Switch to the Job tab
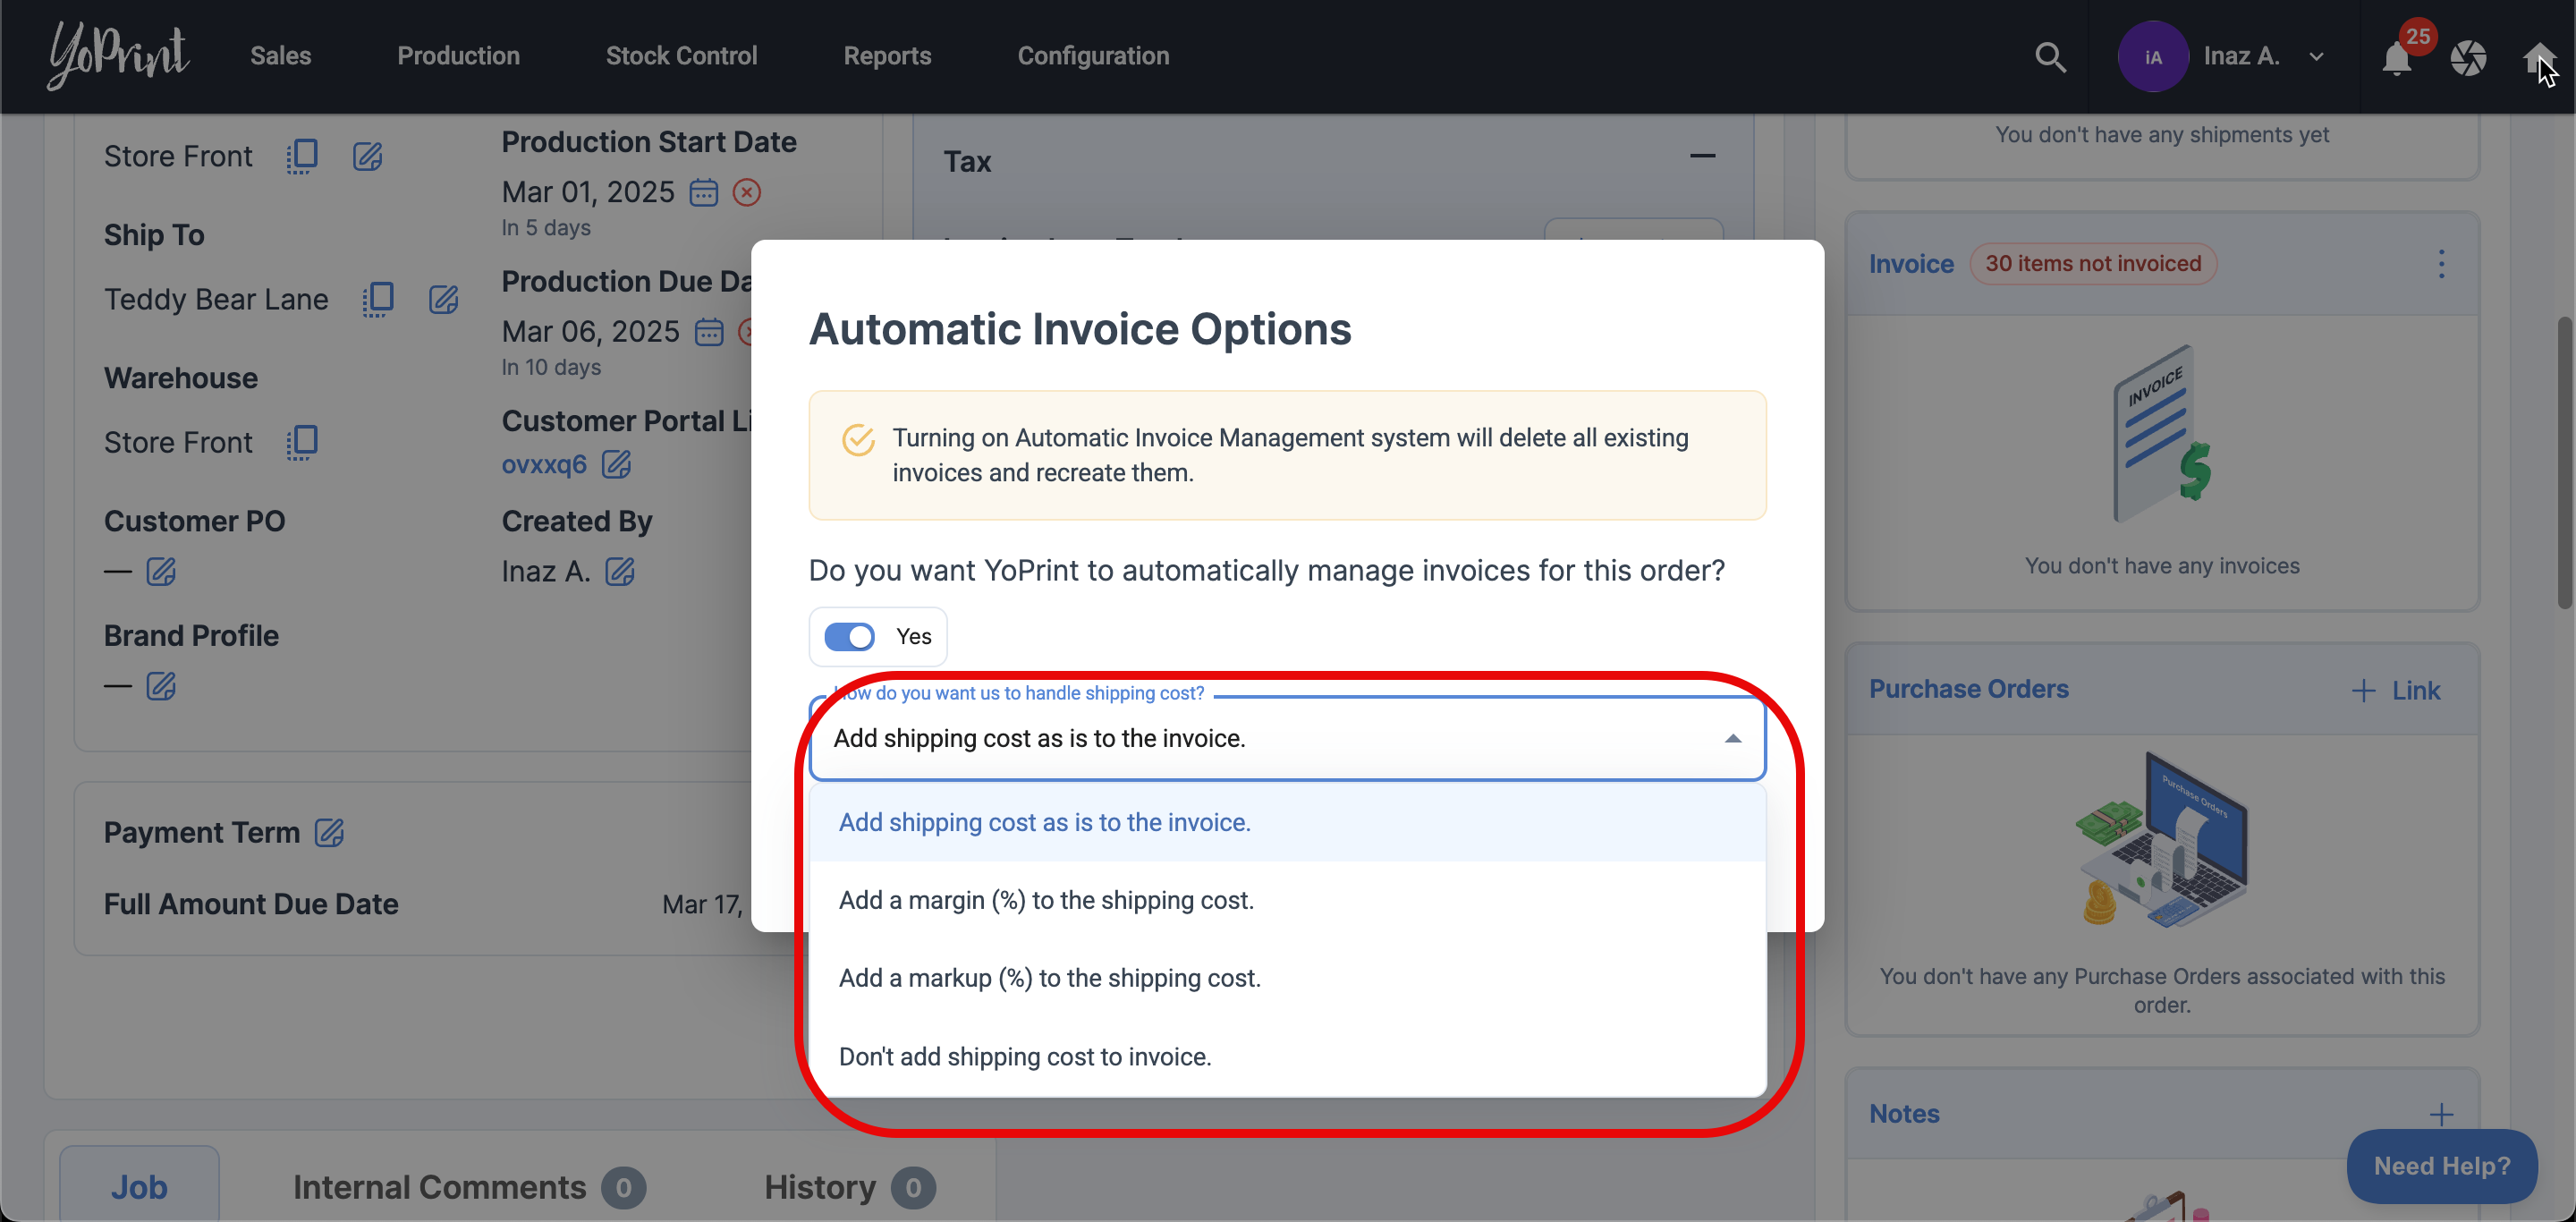The width and height of the screenshot is (2576, 1222). pos(139,1187)
